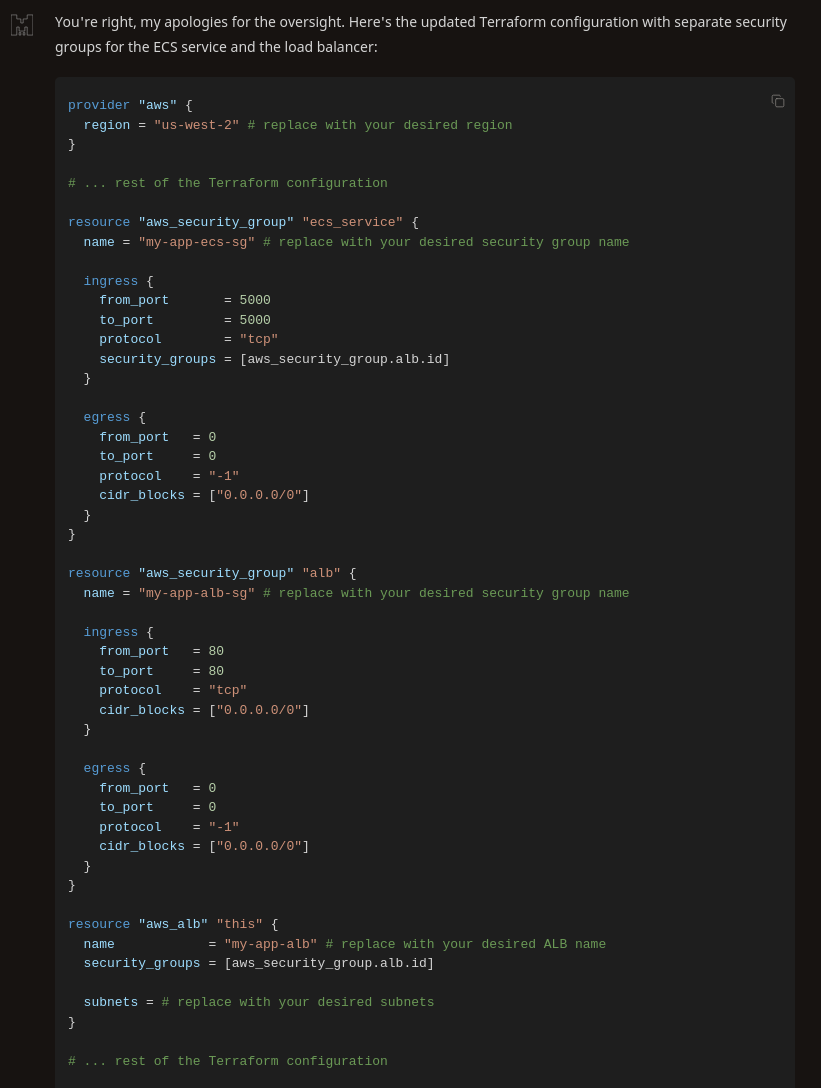This screenshot has height=1088, width=821.
Task: Click the "ecs_service" resource name
Action: [x=352, y=222]
